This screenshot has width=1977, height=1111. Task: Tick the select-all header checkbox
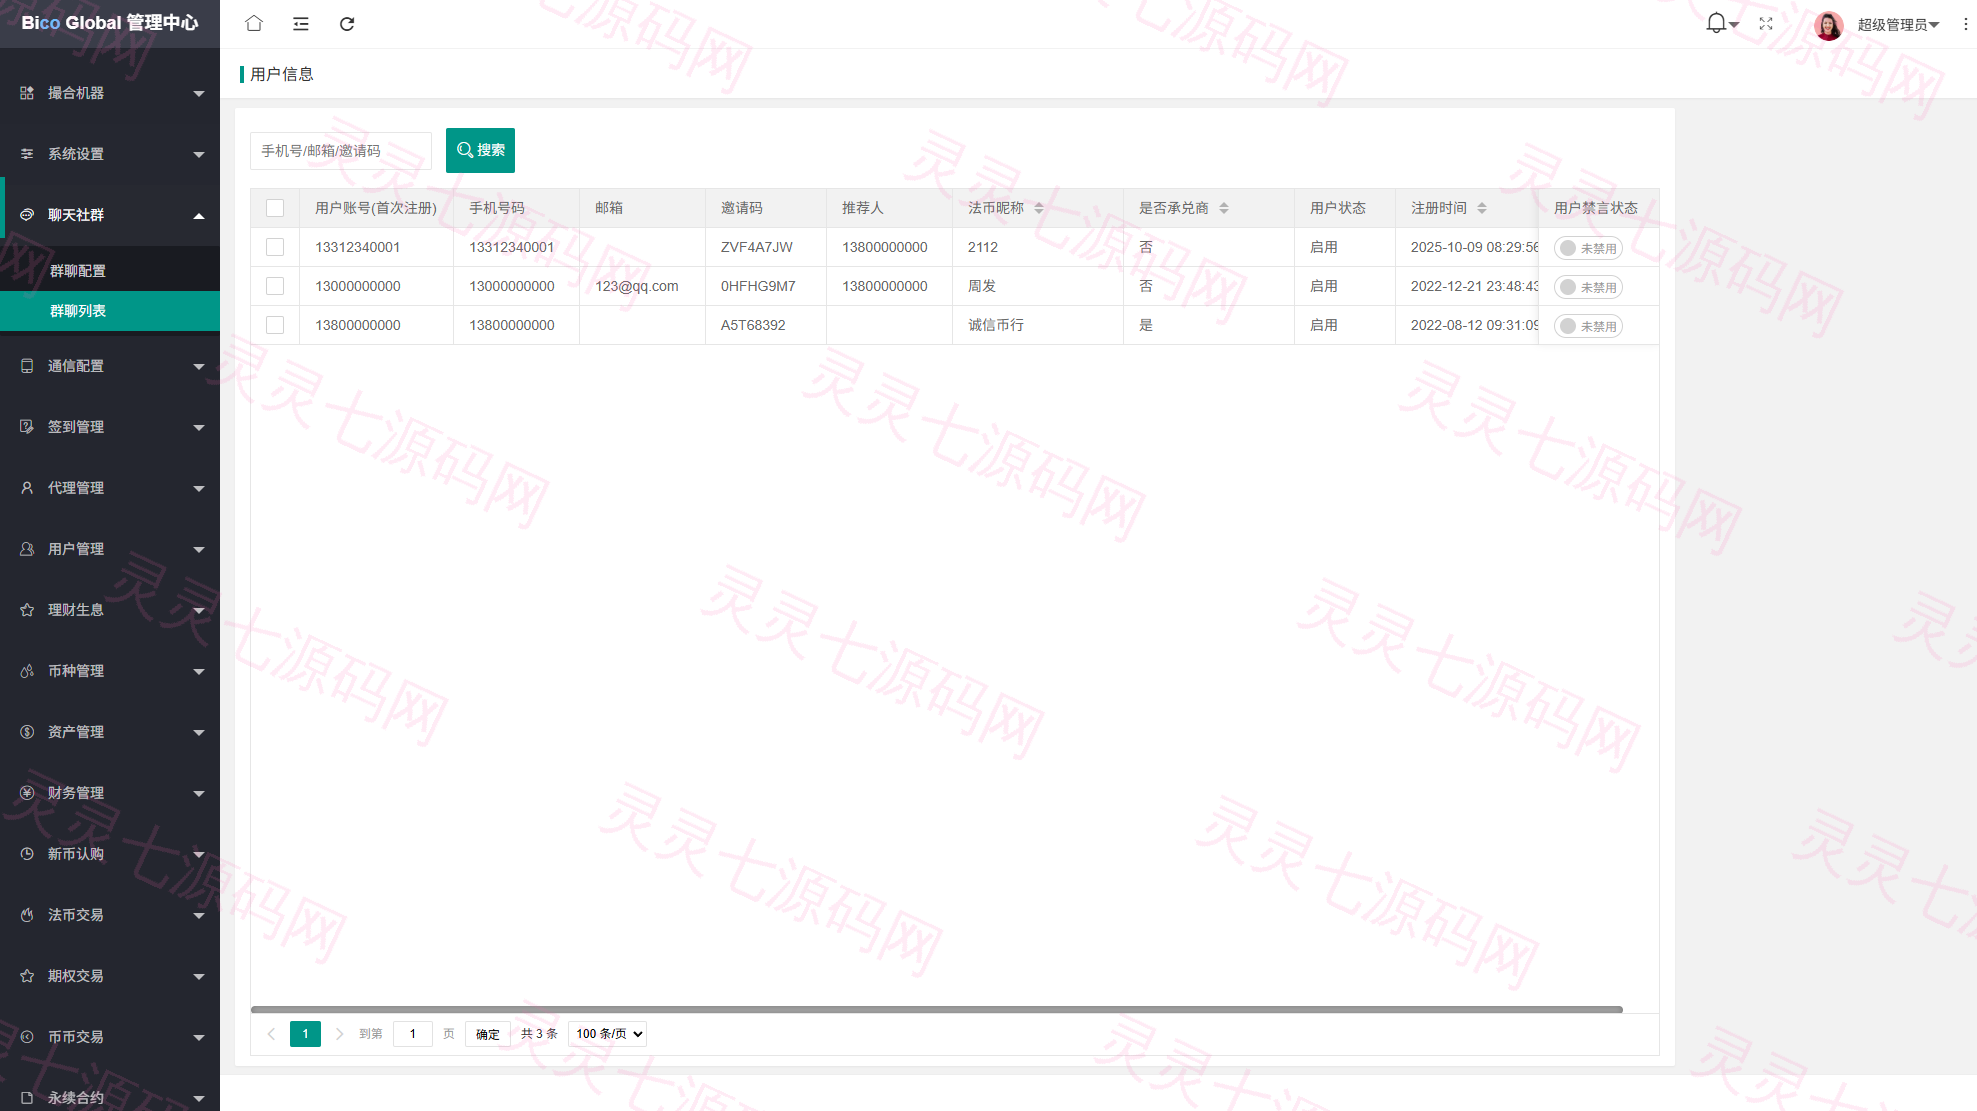275,208
